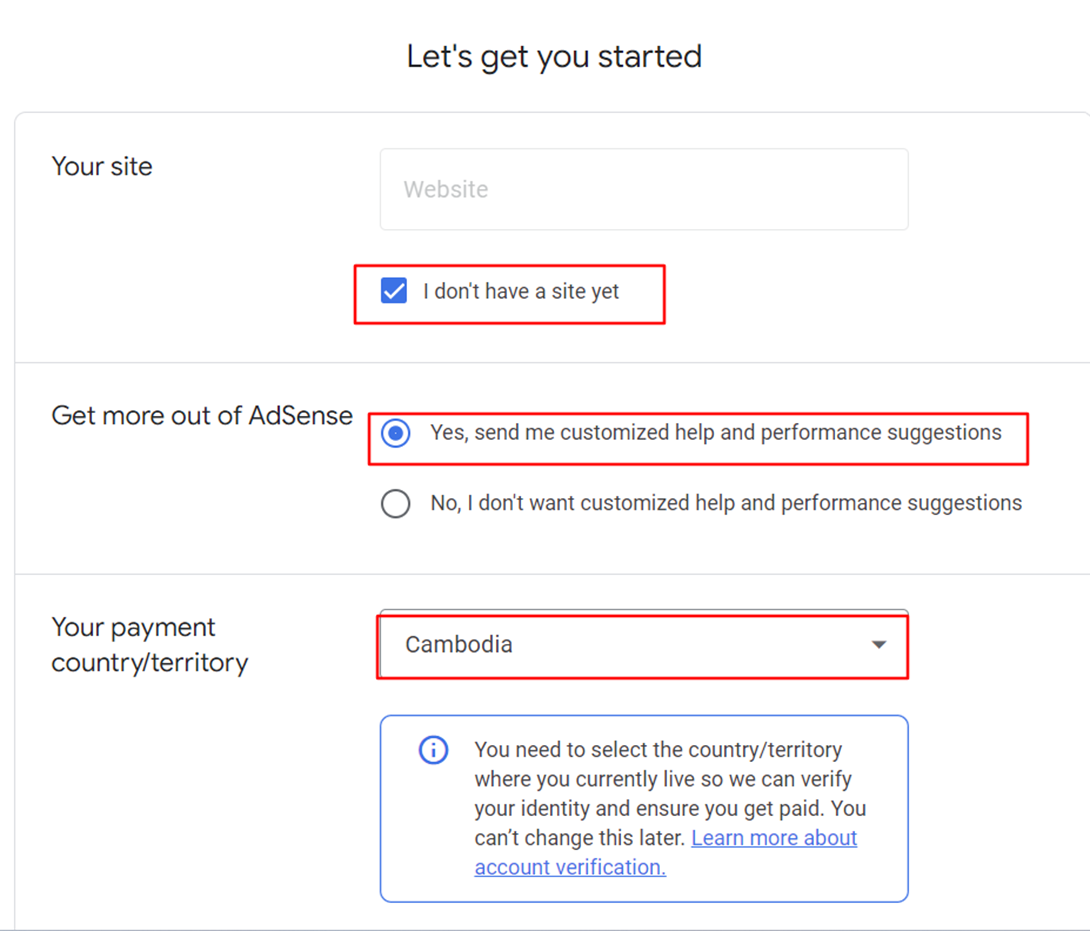Click the "Yes, send me customized help" label text
The image size is (1090, 931).
click(715, 433)
